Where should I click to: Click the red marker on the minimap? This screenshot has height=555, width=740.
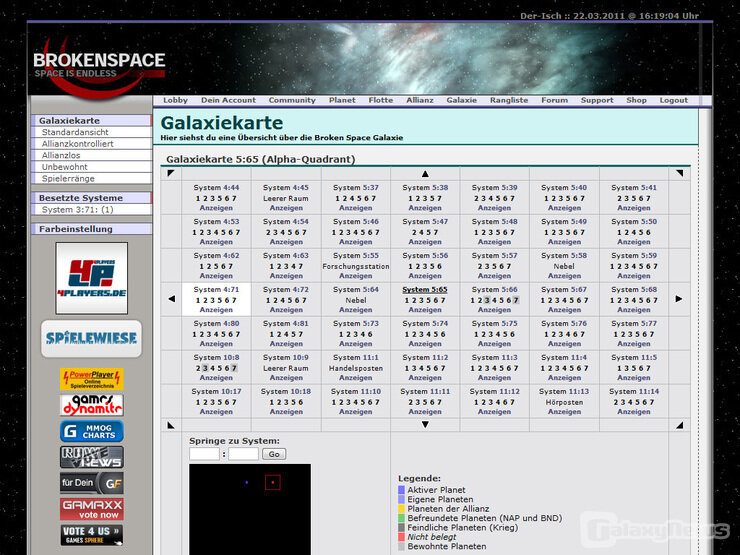click(x=272, y=482)
